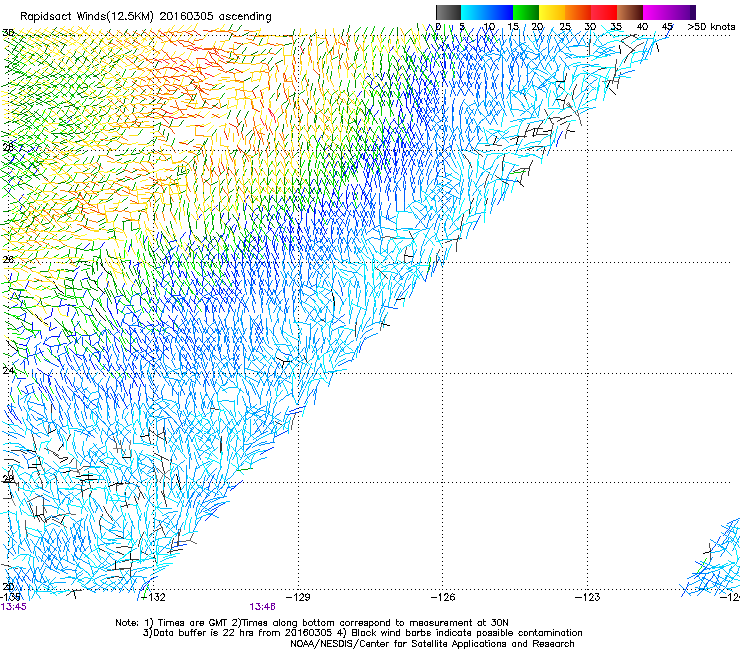Click the 'Data buffer is 22 hrs' note line
The height and width of the screenshot is (650, 740).
point(362,633)
